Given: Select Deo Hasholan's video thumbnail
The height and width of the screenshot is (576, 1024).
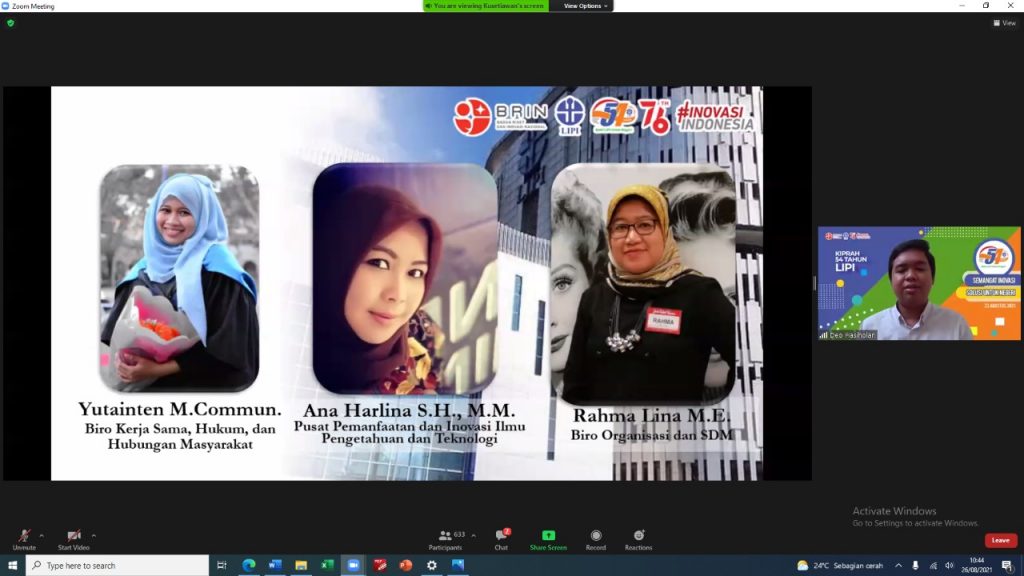Looking at the screenshot, I should [x=918, y=283].
